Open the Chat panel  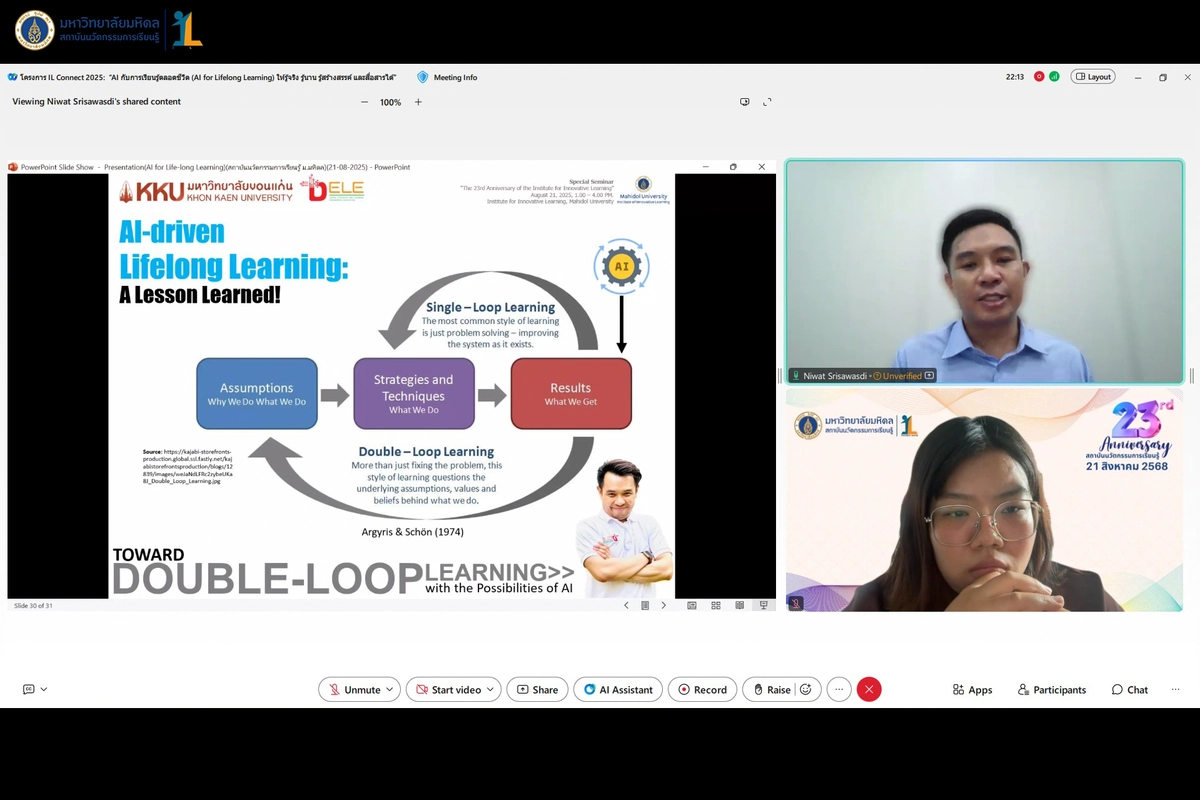point(1129,690)
